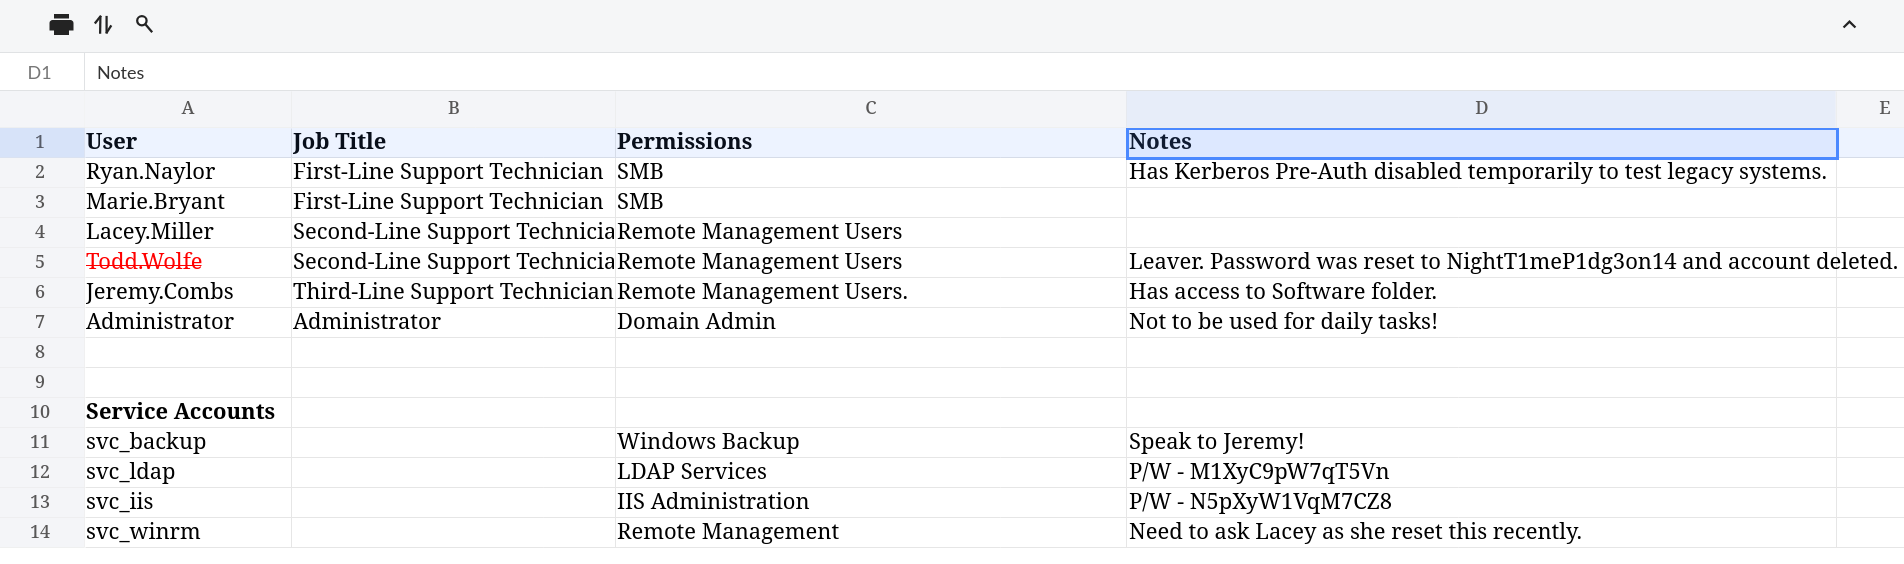
Task: Select column A header
Action: point(188,108)
